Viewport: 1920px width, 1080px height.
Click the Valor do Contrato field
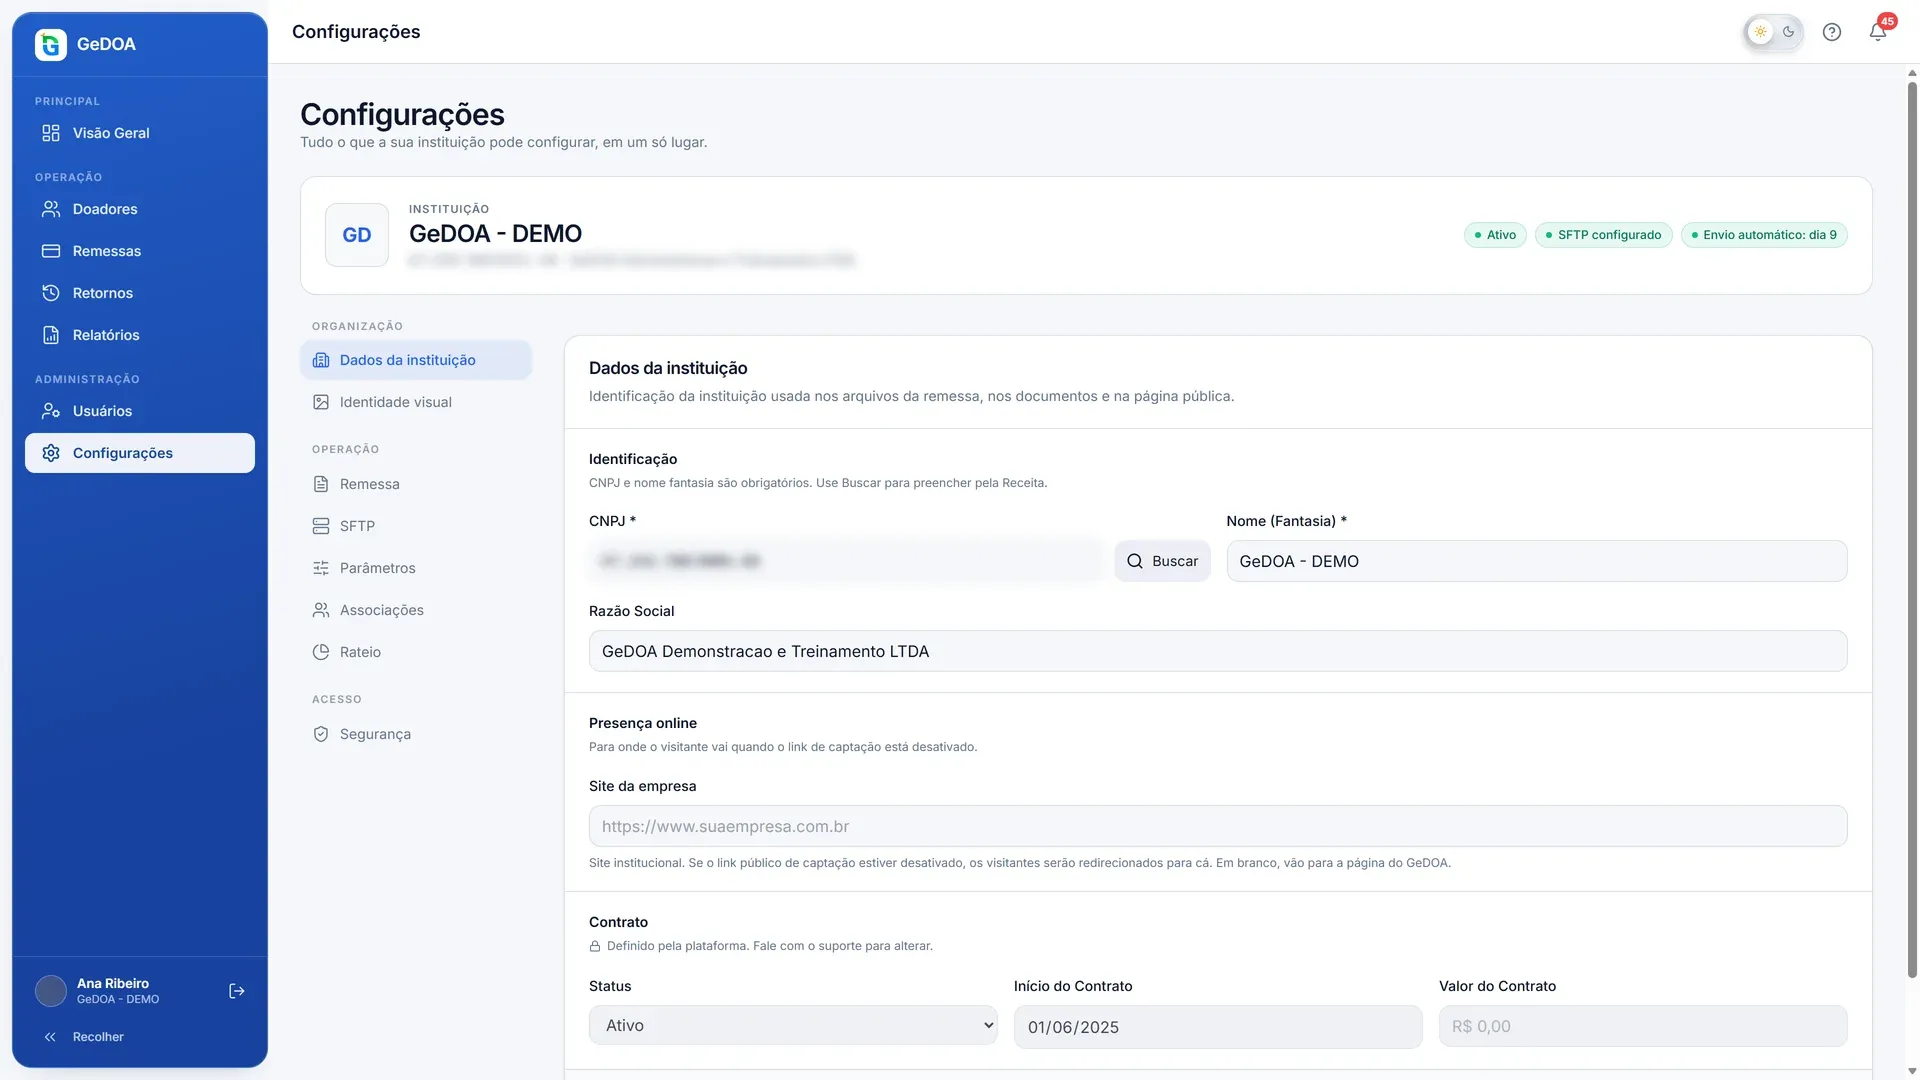click(x=1643, y=1026)
